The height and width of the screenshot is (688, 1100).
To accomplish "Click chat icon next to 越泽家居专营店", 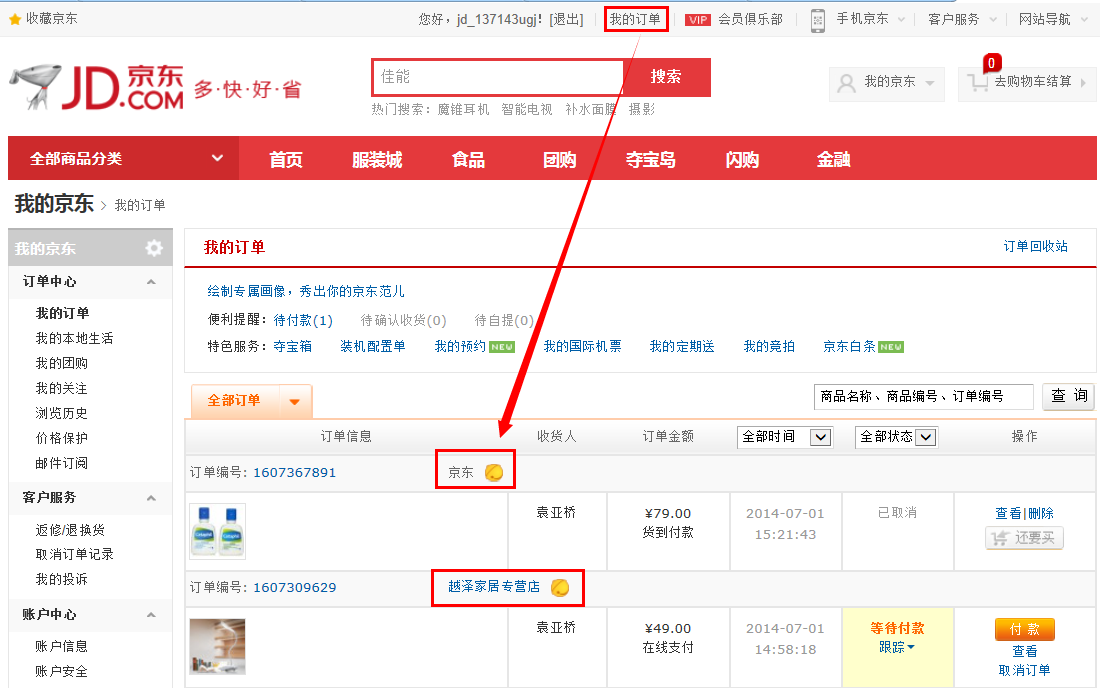I will [x=560, y=587].
